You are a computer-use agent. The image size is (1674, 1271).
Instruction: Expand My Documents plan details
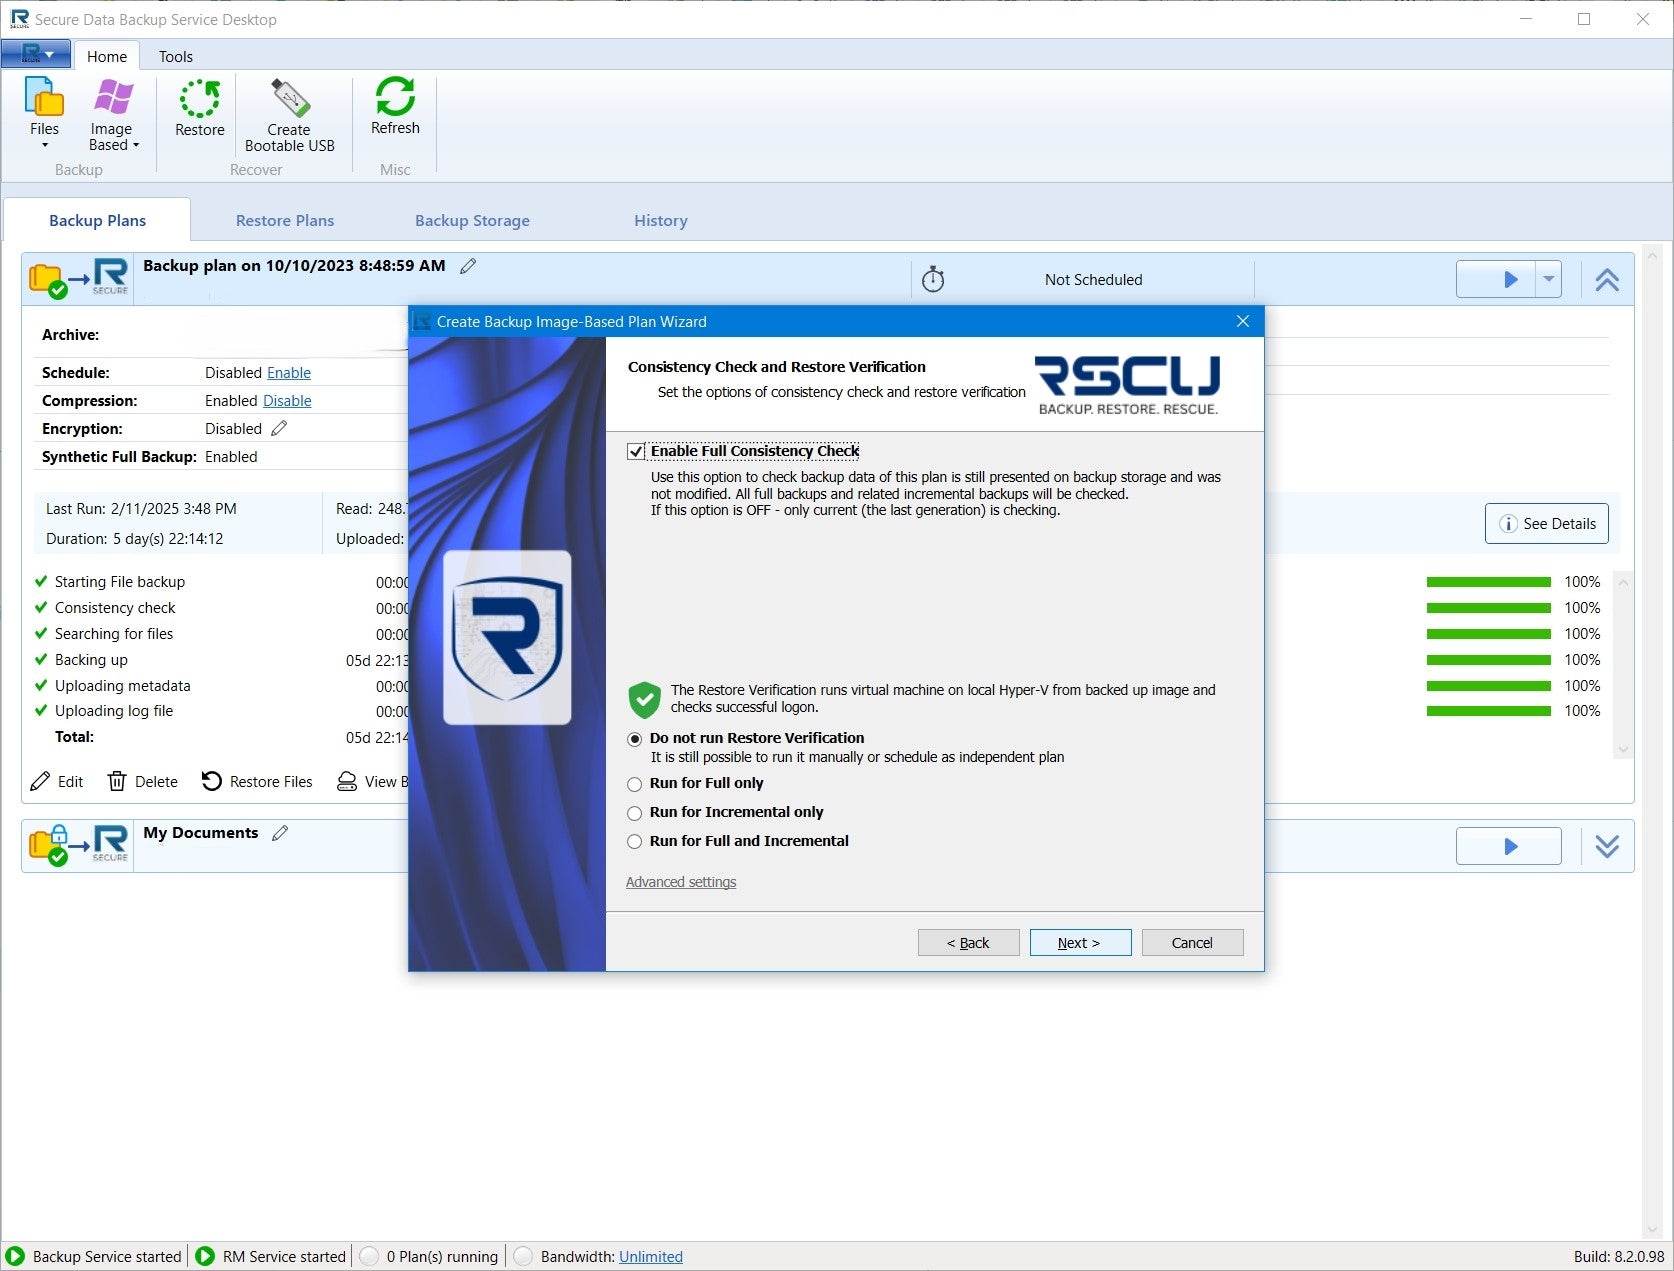(x=1607, y=846)
